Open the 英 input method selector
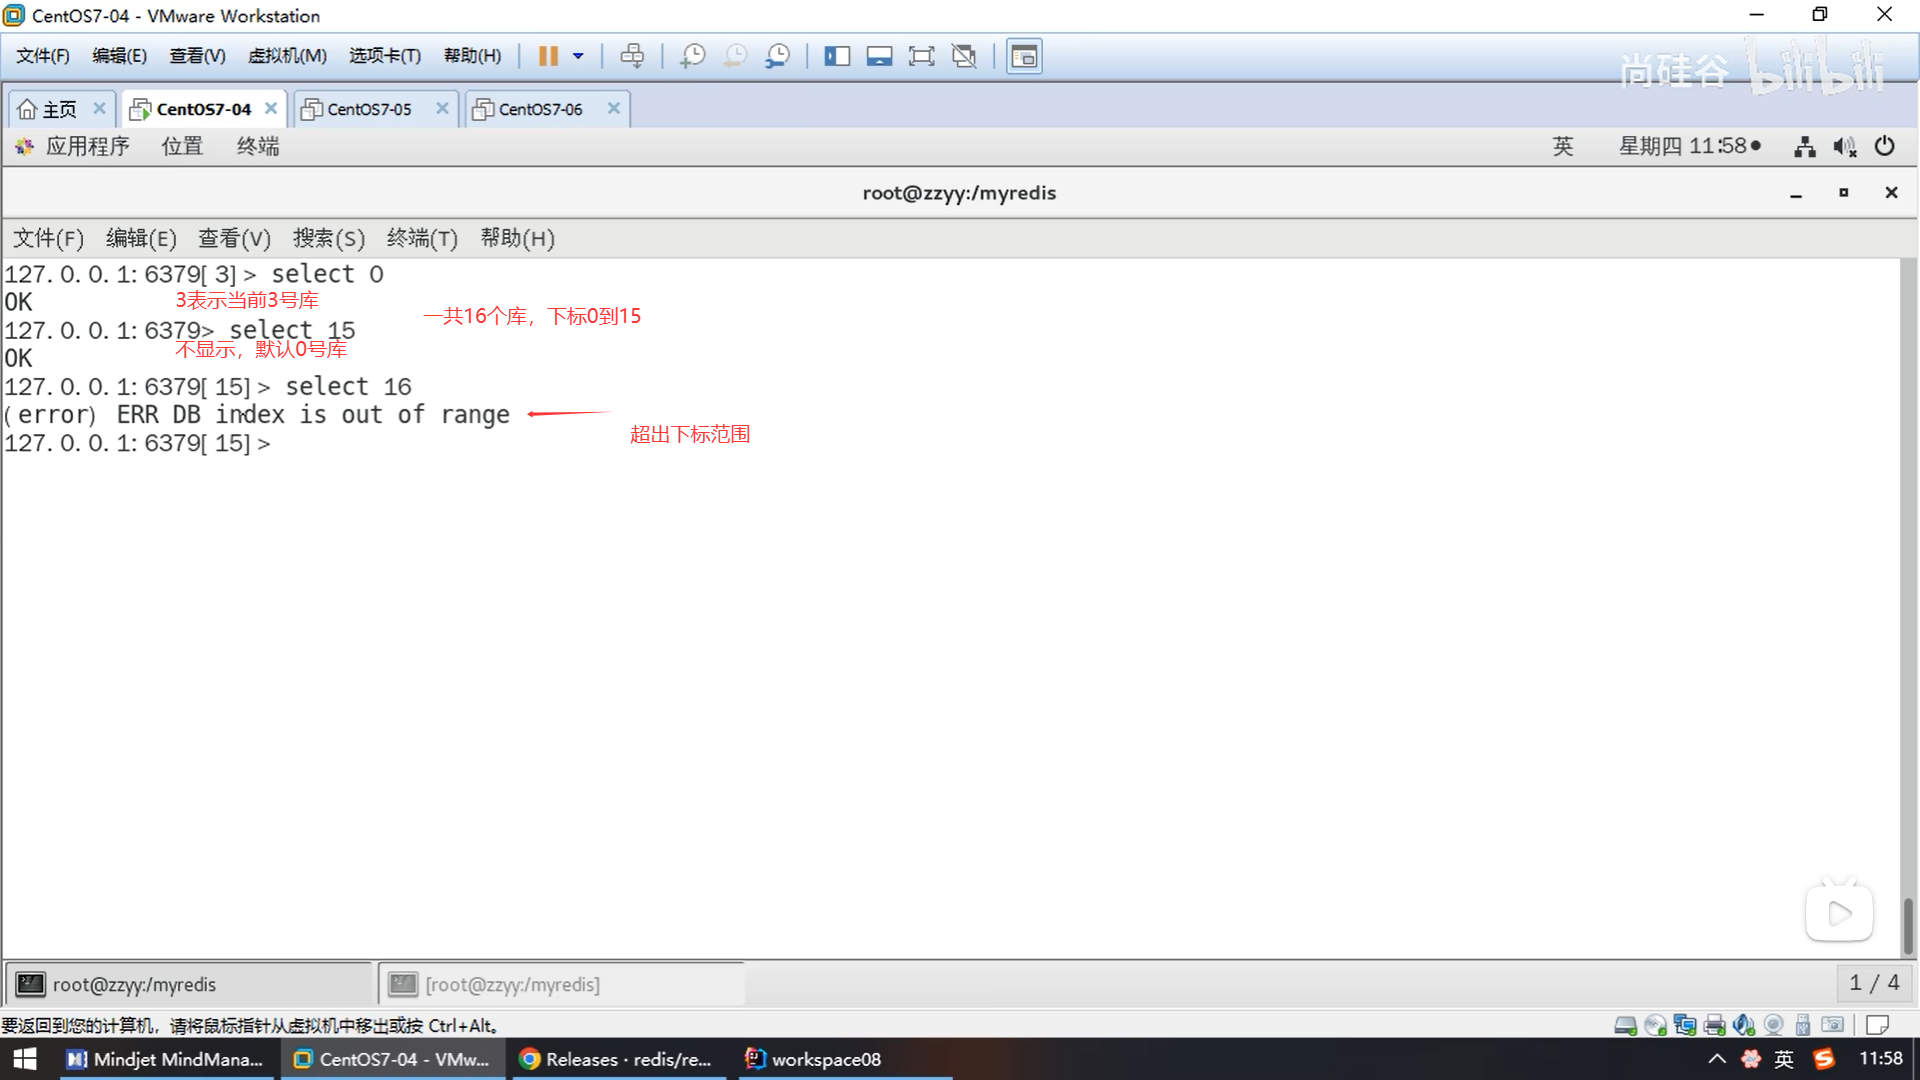The height and width of the screenshot is (1080, 1920). pos(1562,146)
